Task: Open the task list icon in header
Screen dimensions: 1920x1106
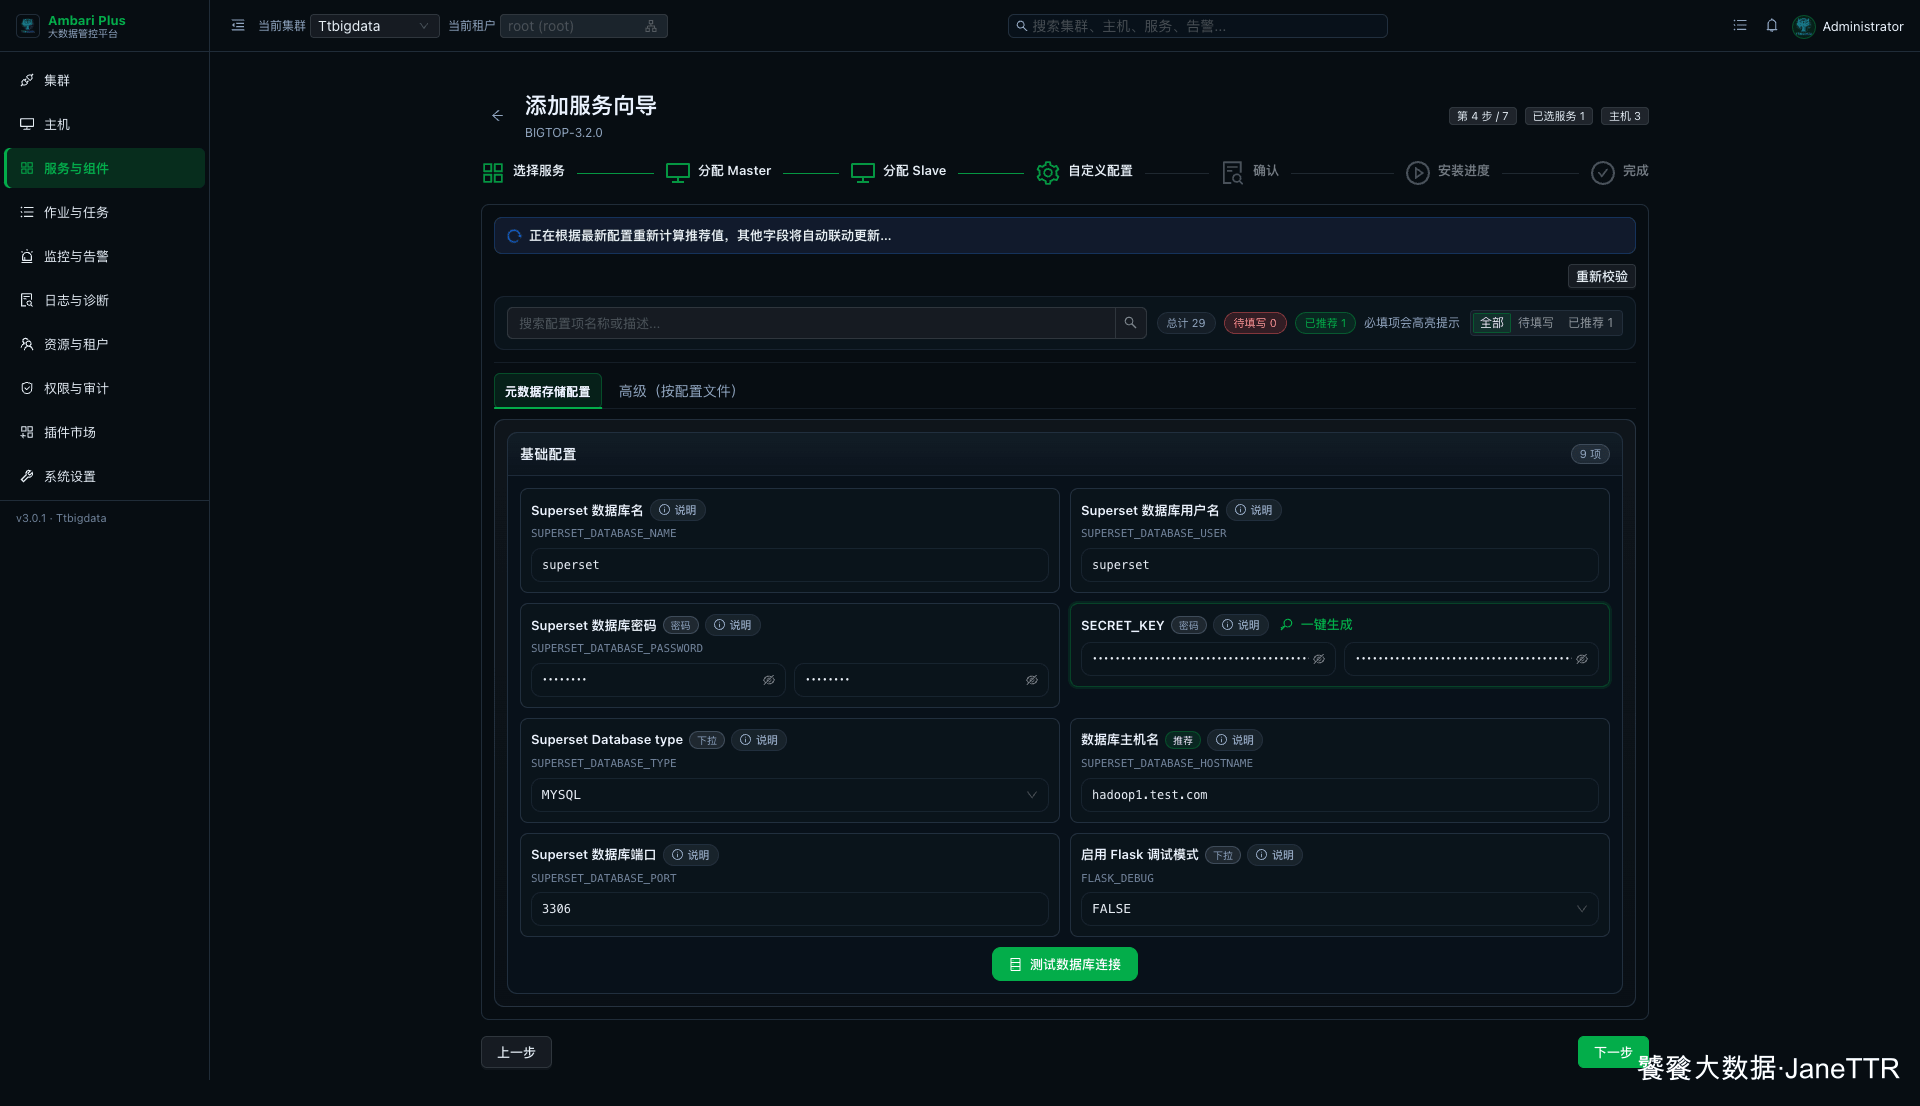Action: (1740, 26)
